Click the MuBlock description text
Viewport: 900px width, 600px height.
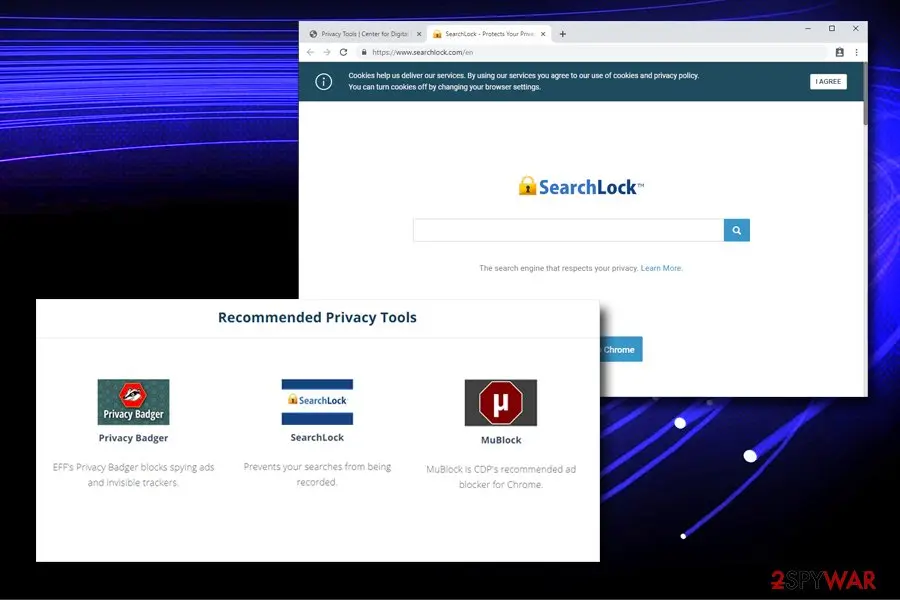[501, 477]
